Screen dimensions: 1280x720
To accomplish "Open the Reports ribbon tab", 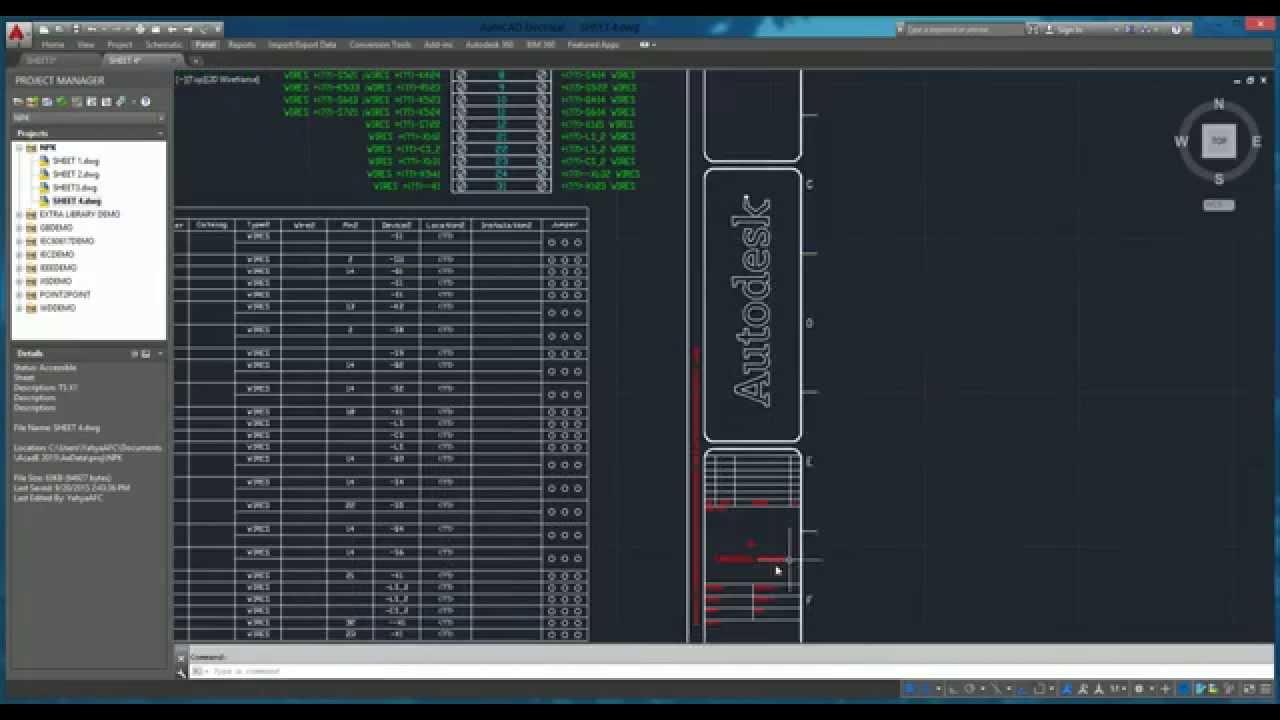I will 242,45.
